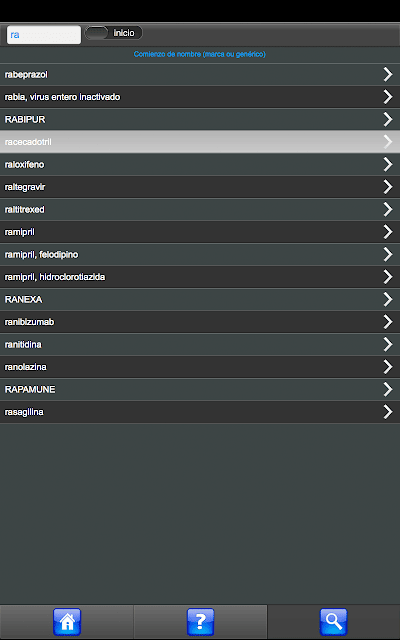400x640 pixels.
Task: Click chevron next to raltitrexed
Action: click(388, 209)
